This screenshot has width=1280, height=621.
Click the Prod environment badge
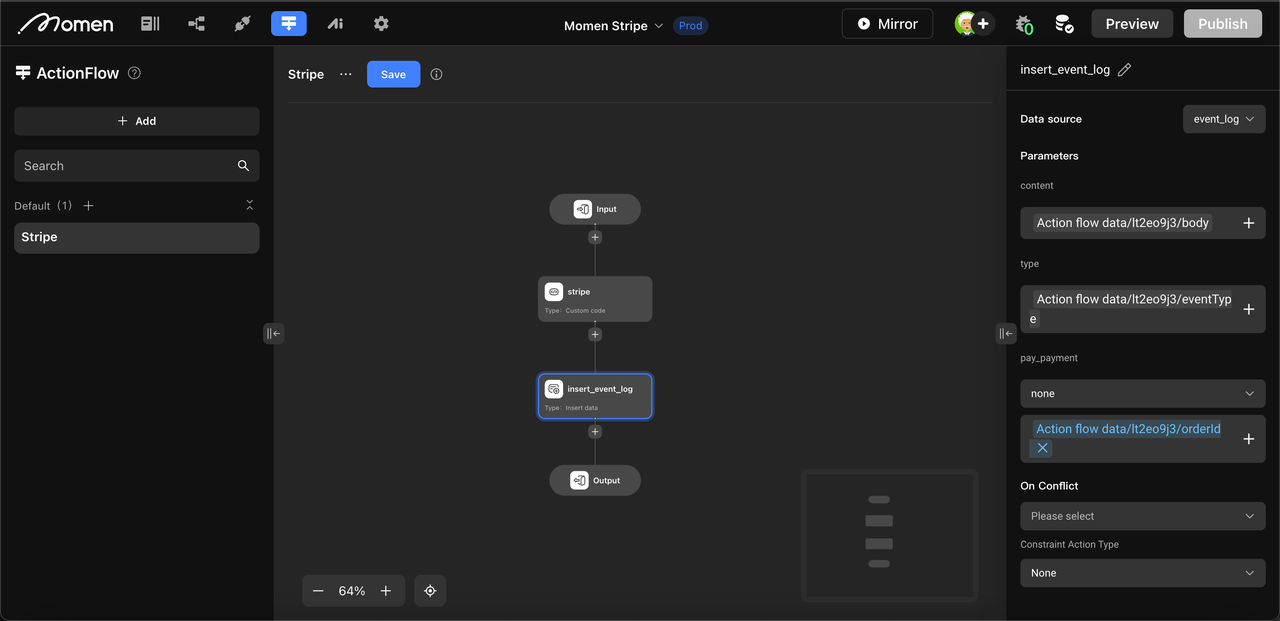click(690, 25)
